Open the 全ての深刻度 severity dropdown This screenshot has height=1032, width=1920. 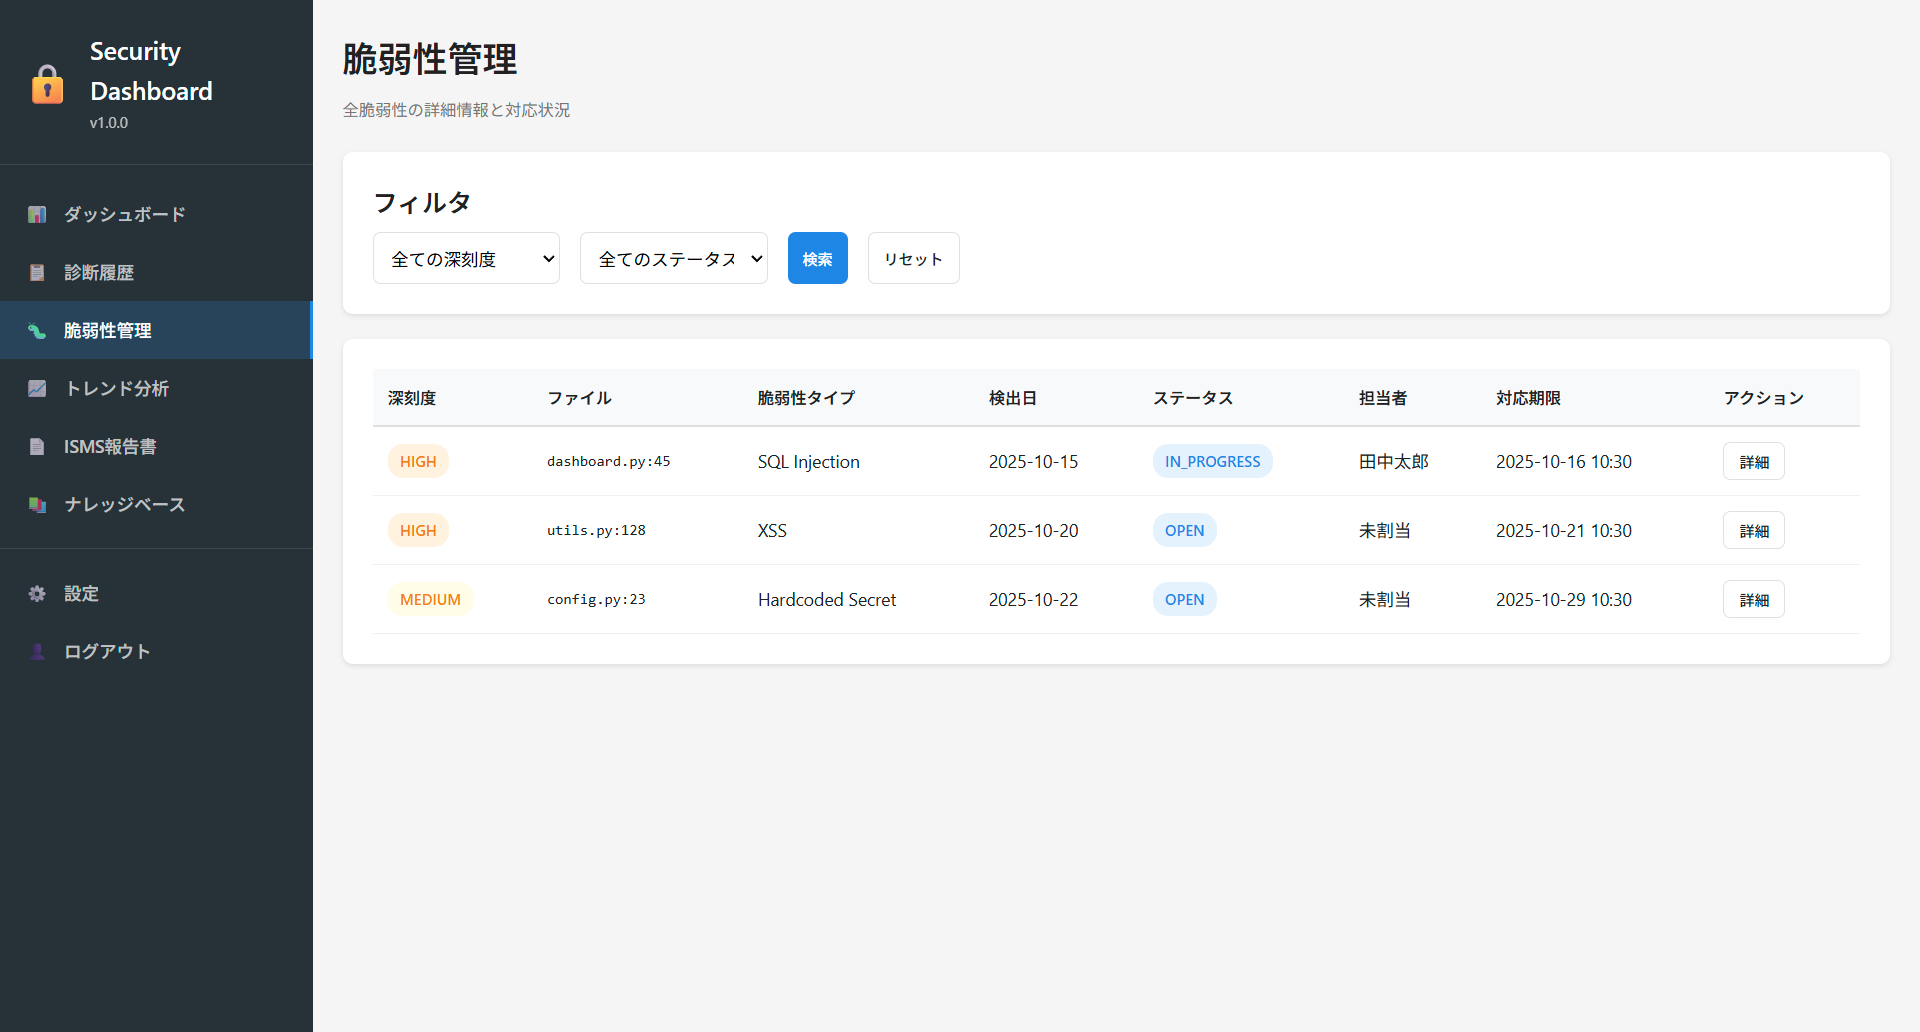[466, 258]
